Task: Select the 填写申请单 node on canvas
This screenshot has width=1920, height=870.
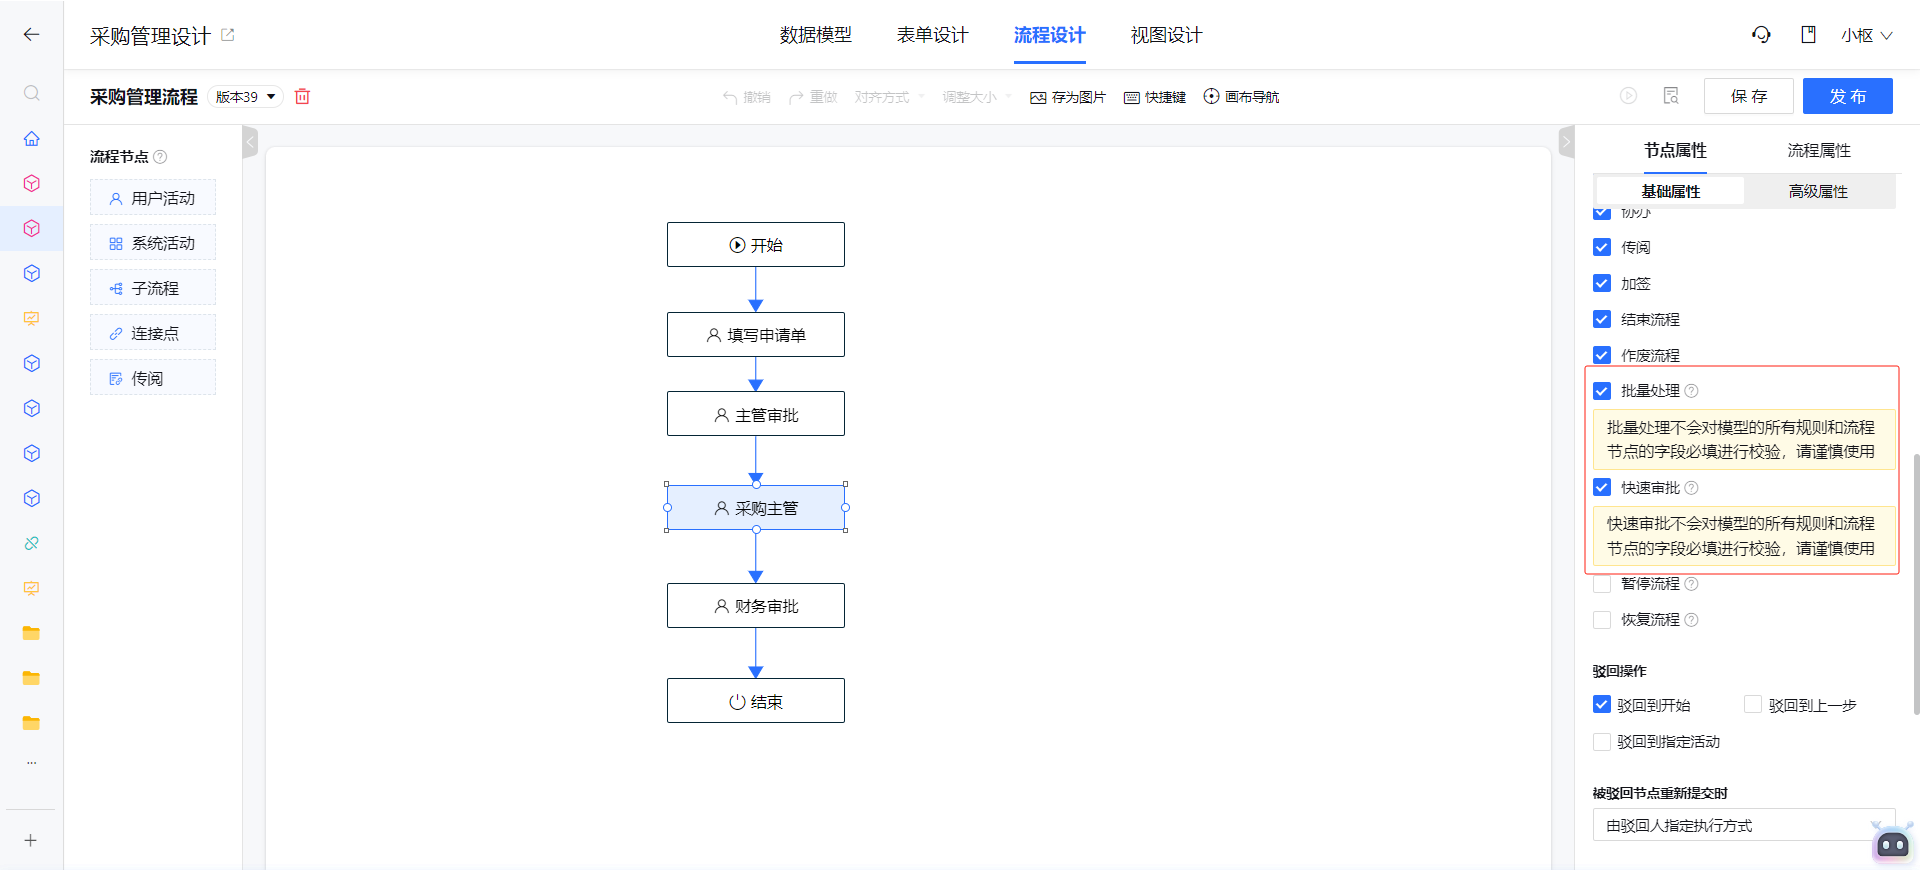Action: pos(756,335)
